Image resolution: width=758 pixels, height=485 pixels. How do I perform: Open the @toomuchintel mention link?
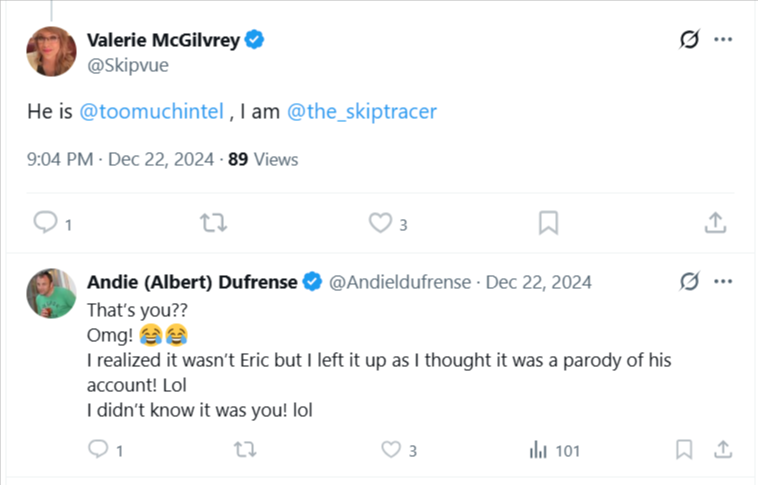pos(150,111)
